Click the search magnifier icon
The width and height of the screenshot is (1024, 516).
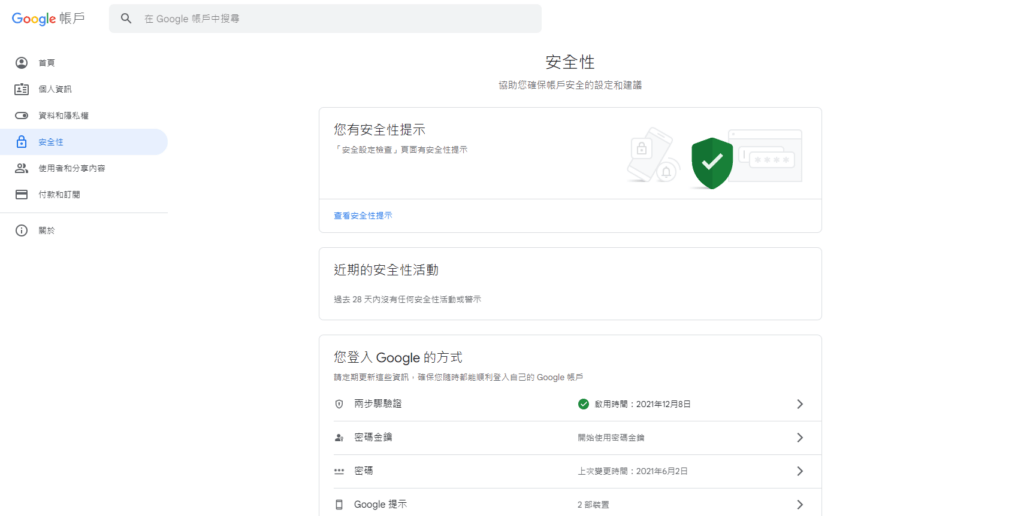point(126,18)
